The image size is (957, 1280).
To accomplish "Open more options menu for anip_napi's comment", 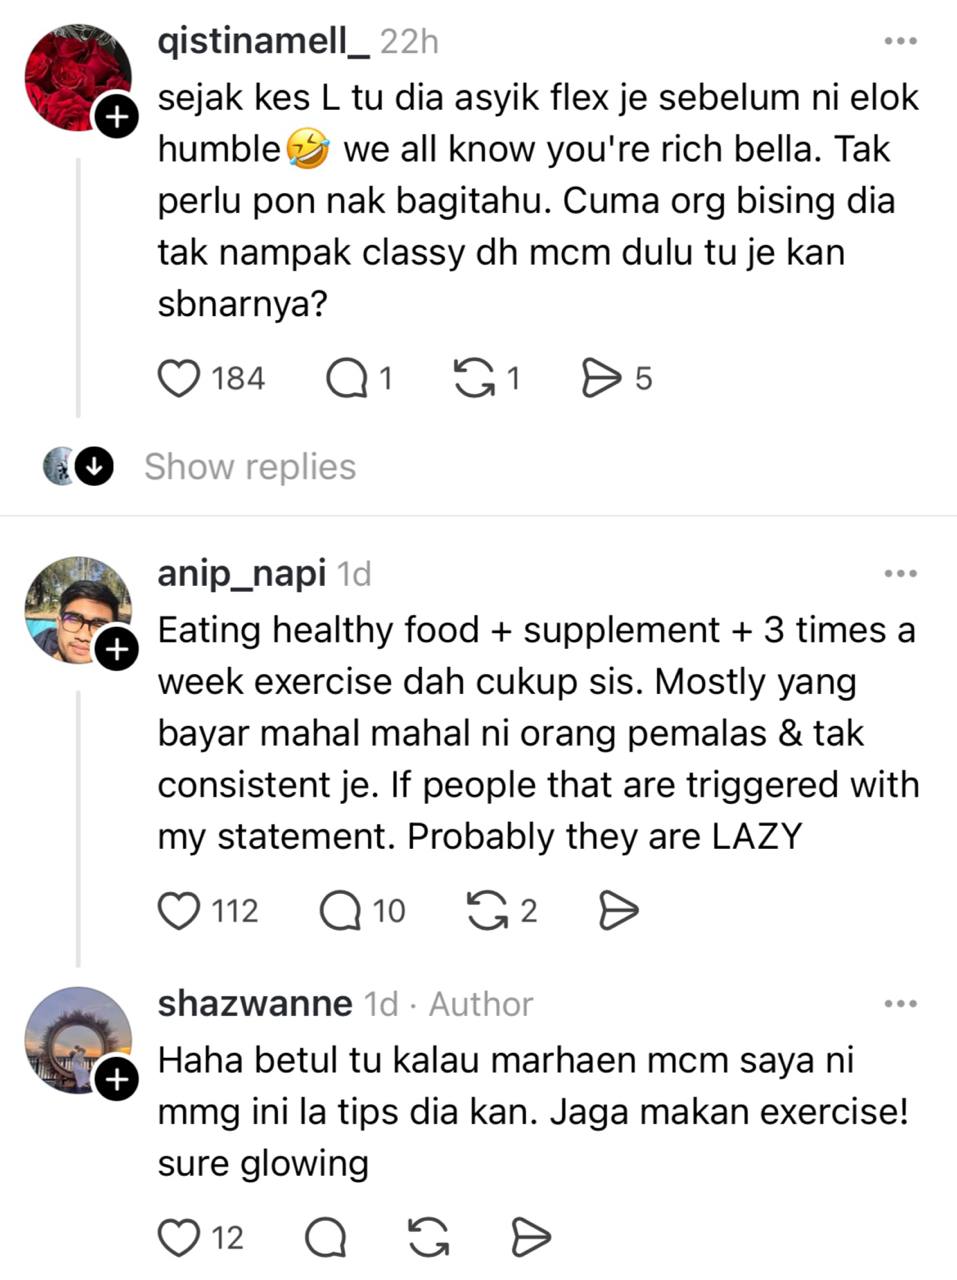I will (x=901, y=574).
